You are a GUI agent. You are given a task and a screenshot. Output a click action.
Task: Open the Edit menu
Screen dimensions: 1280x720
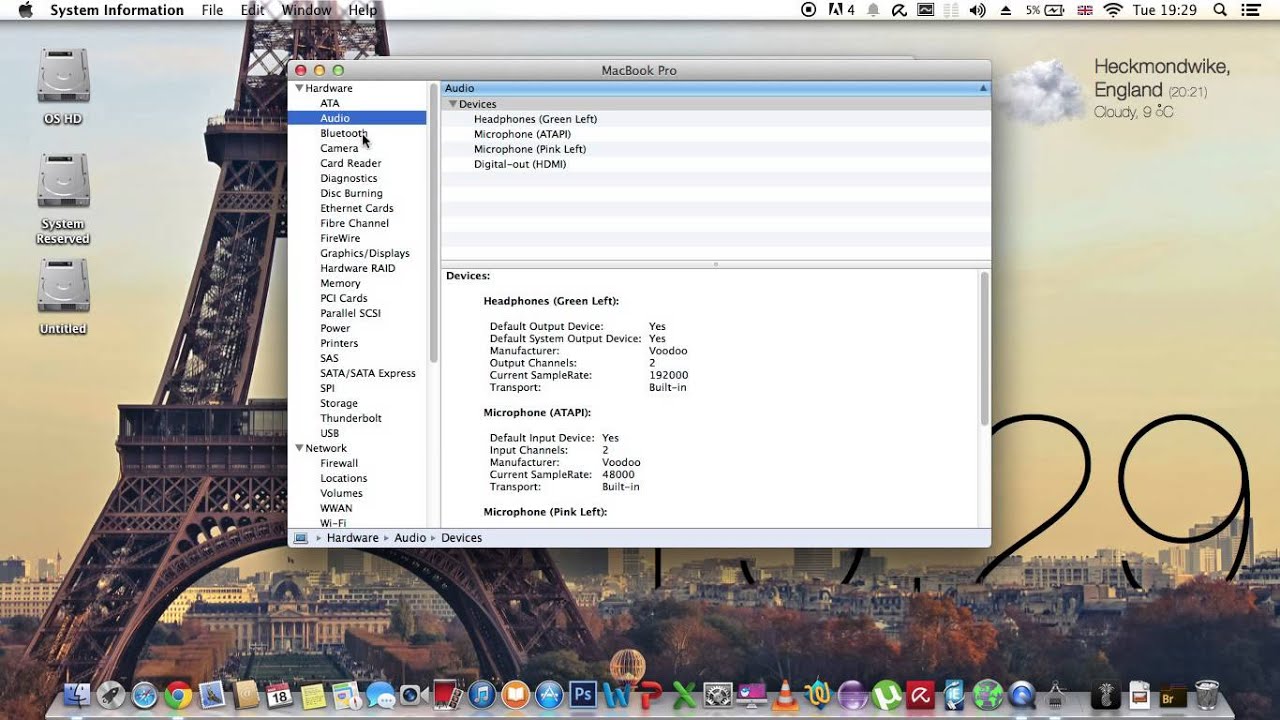click(252, 10)
